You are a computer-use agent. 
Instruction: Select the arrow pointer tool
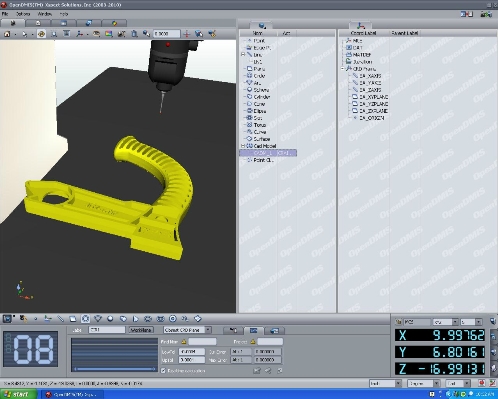(x=24, y=34)
